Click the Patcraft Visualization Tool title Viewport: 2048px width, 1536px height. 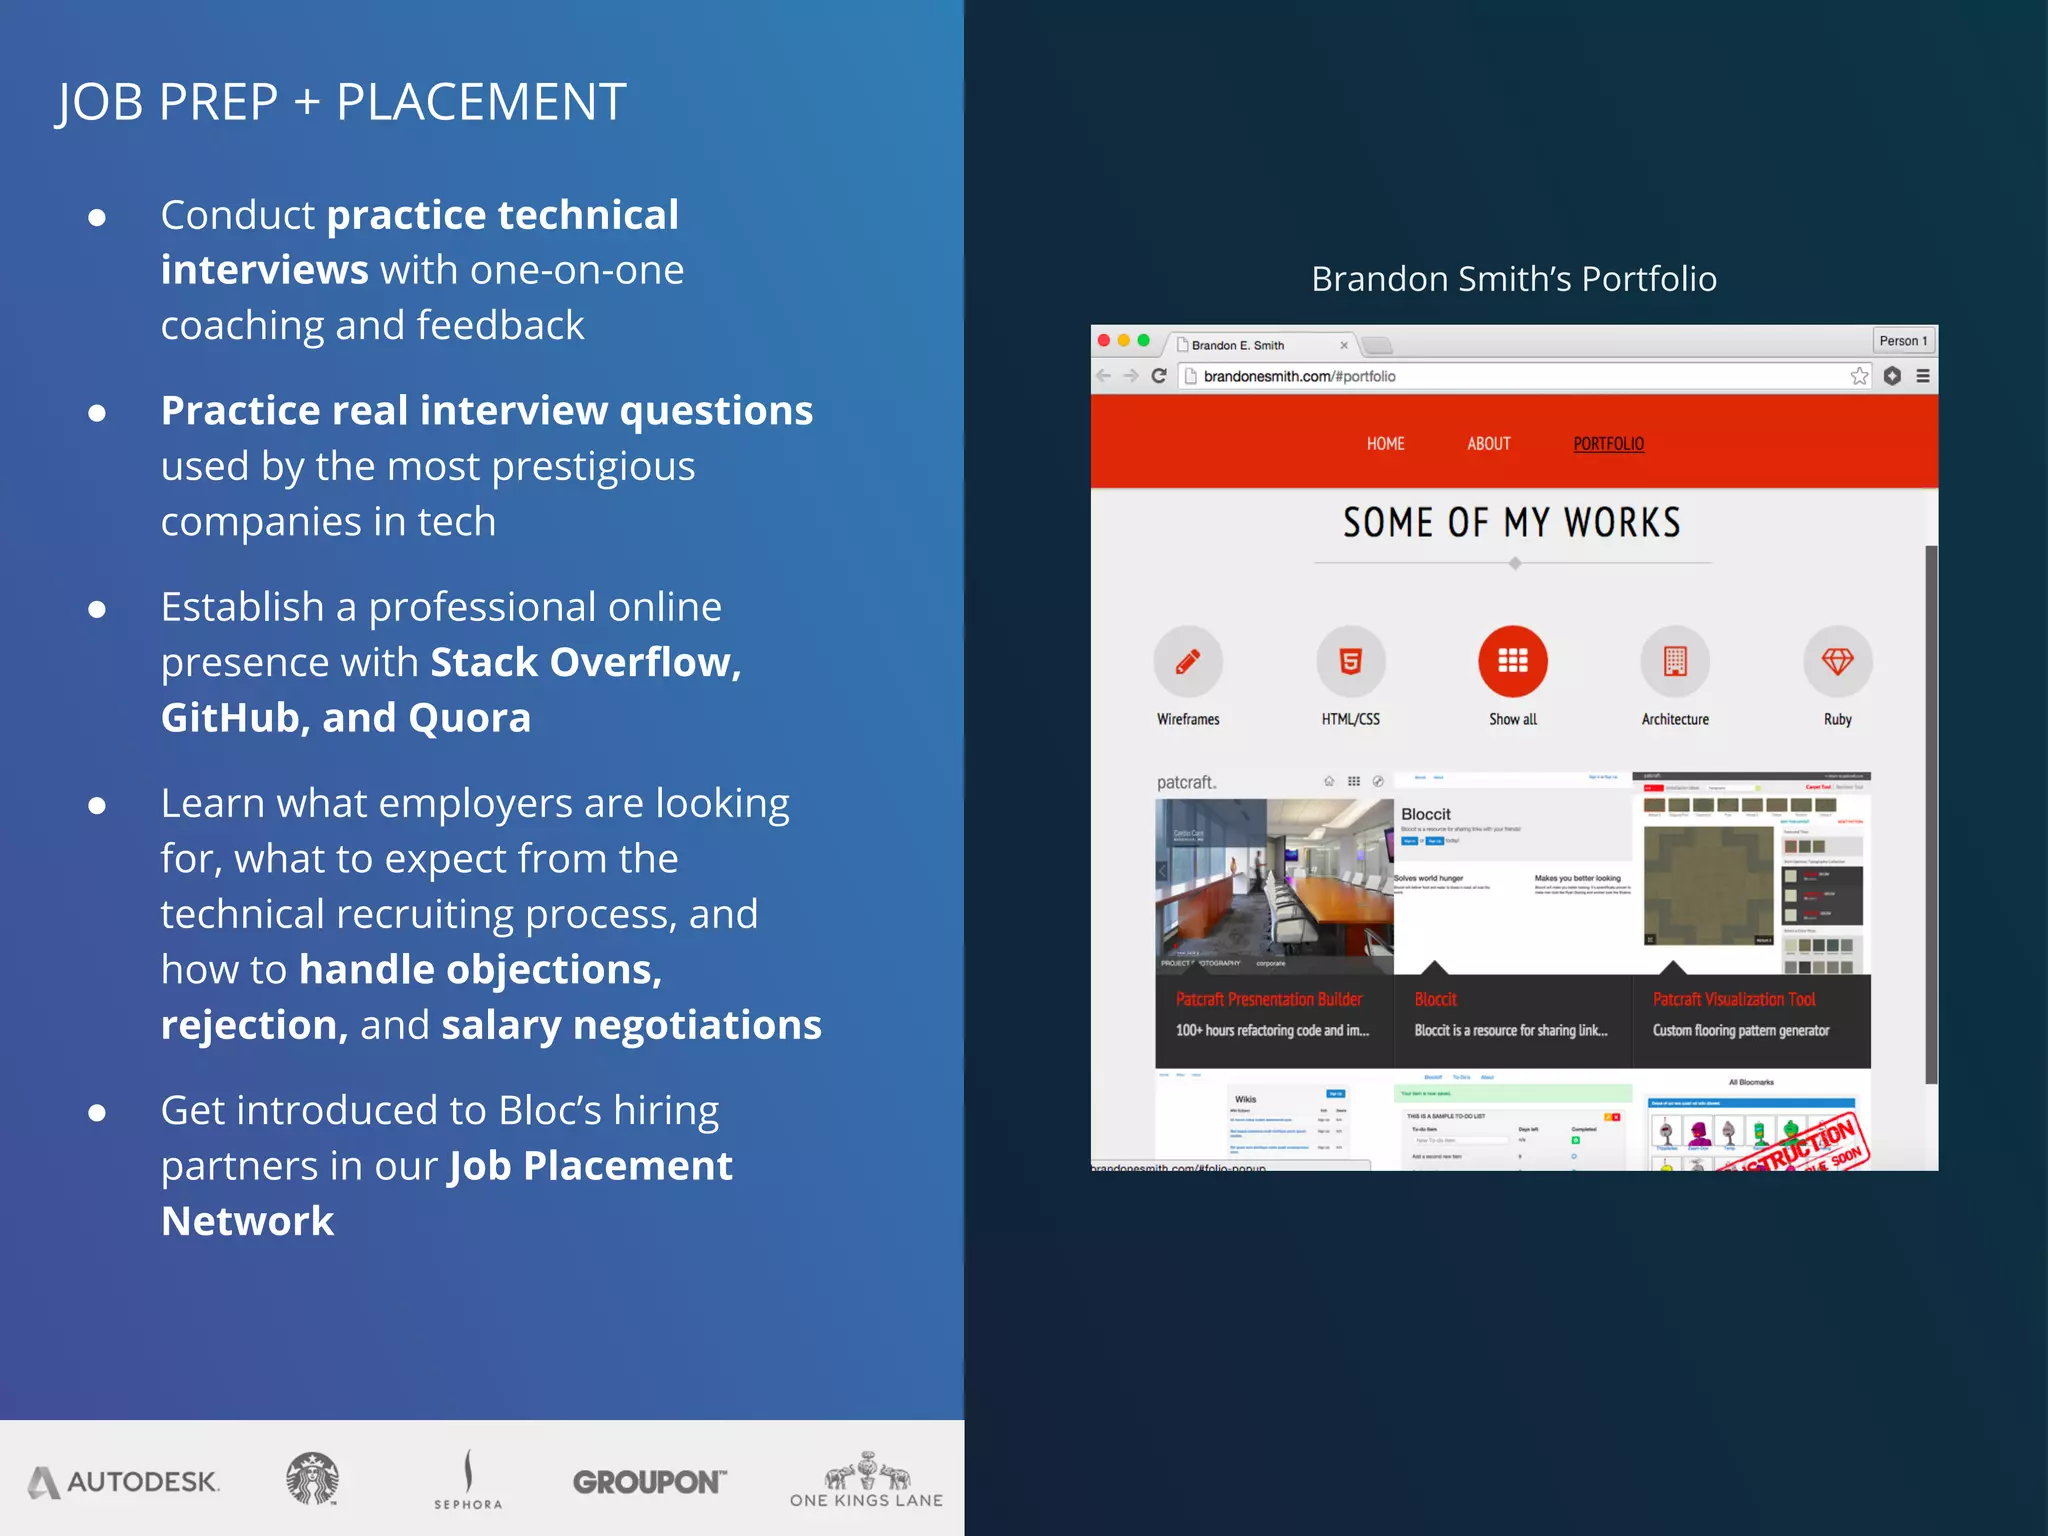(1734, 999)
